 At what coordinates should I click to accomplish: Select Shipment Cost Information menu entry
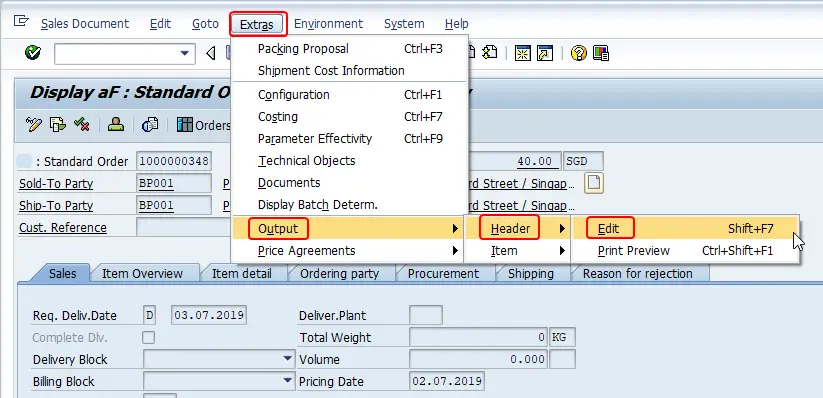coord(350,71)
